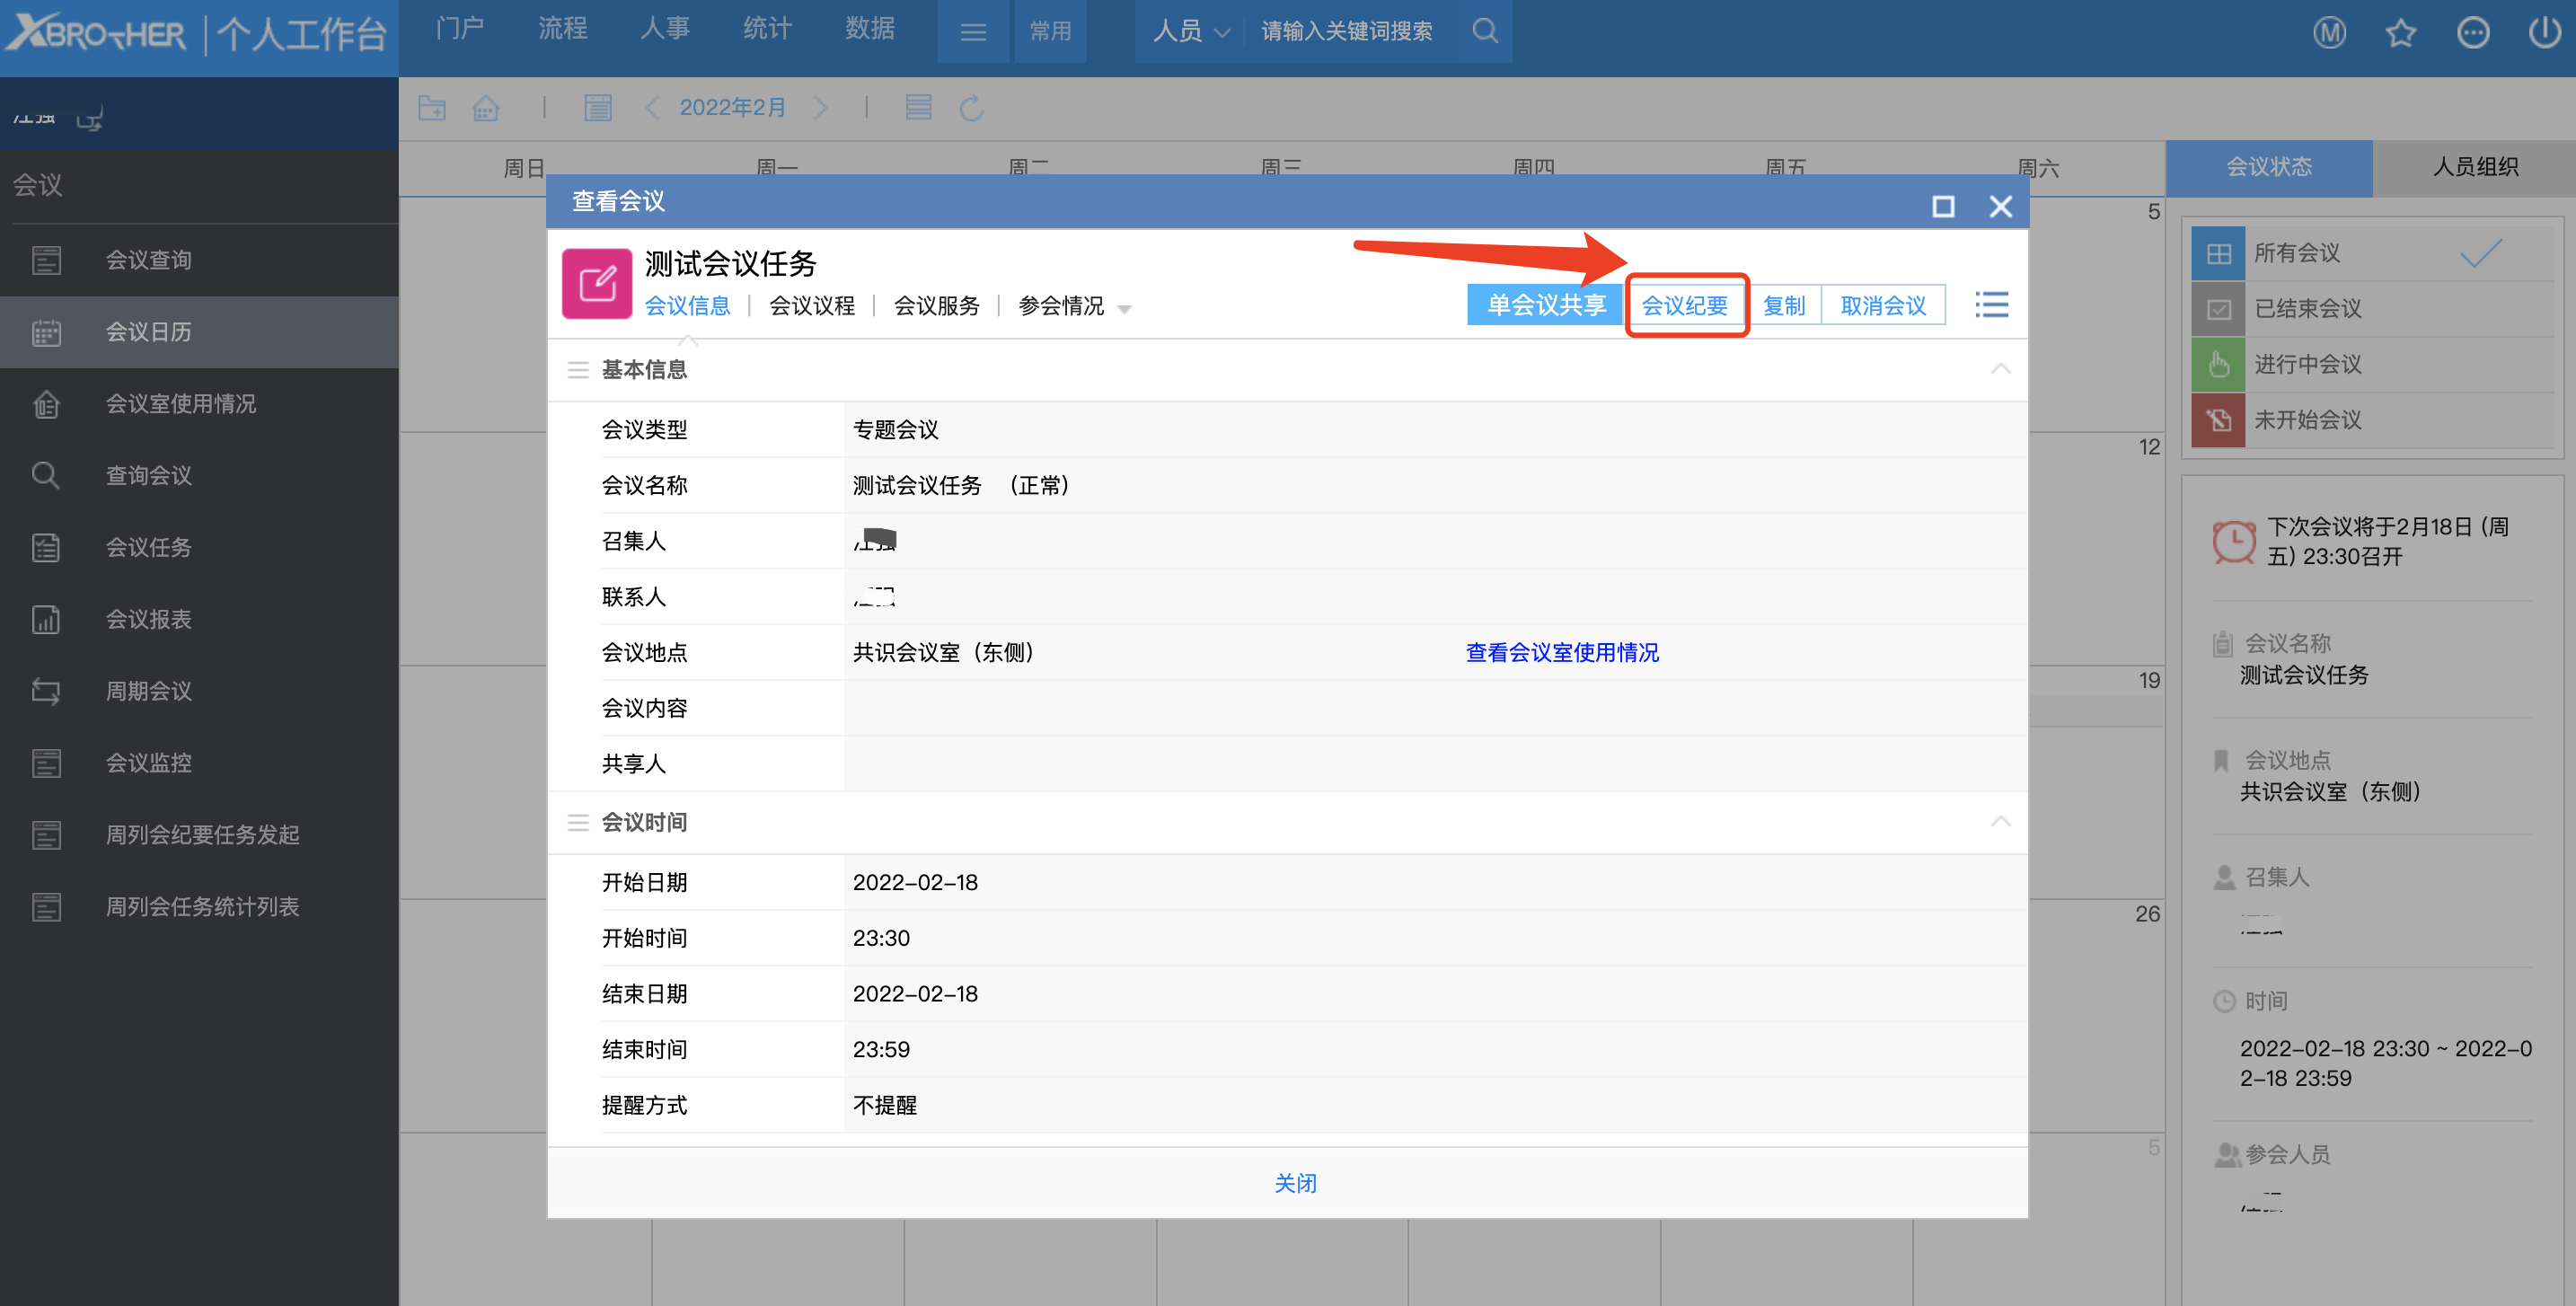The image size is (2576, 1306).
Task: Click the hamburger menu icon in top navigation
Action: pos(973,32)
